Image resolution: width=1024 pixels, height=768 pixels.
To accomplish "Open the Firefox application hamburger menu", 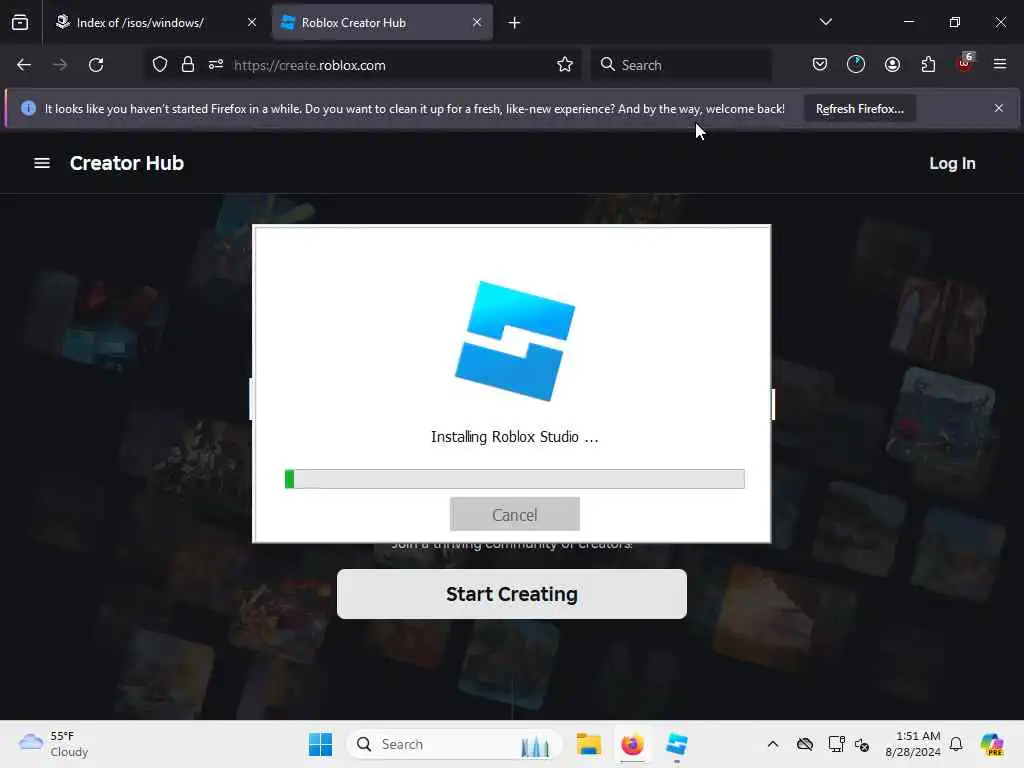I will pyautogui.click(x=1000, y=64).
